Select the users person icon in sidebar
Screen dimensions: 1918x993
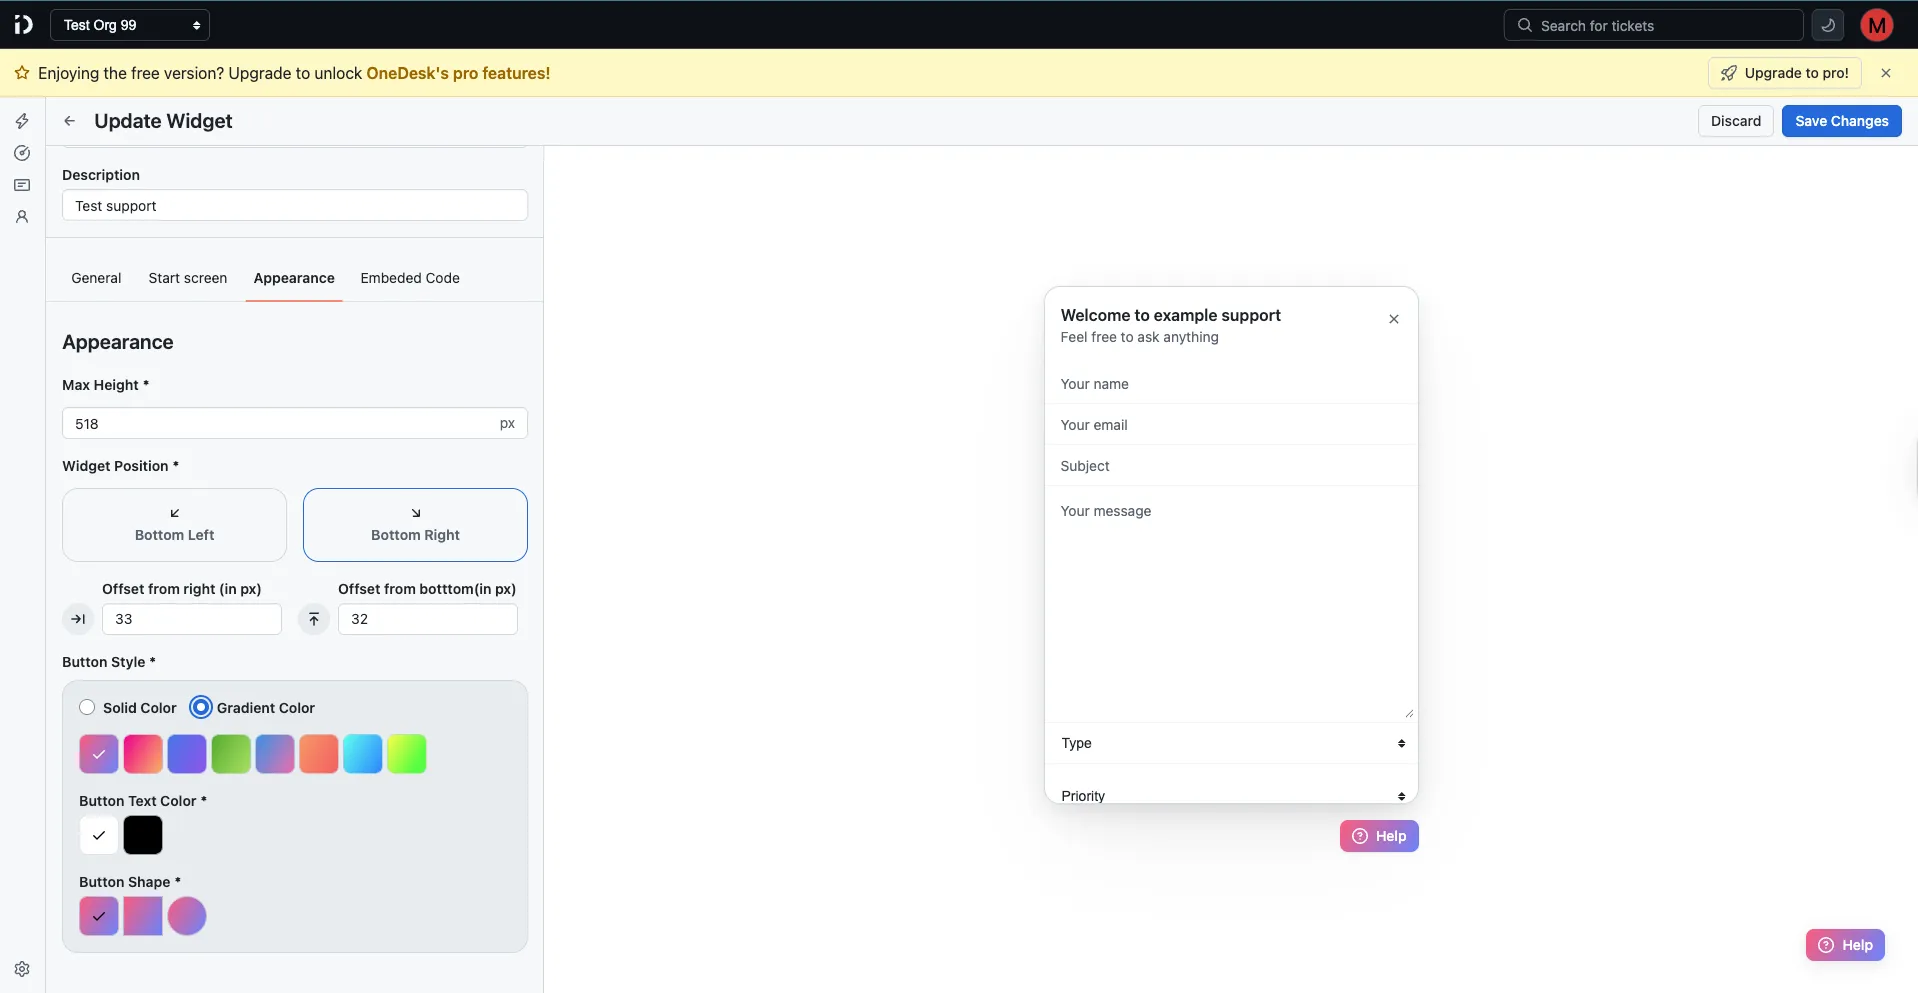[21, 217]
